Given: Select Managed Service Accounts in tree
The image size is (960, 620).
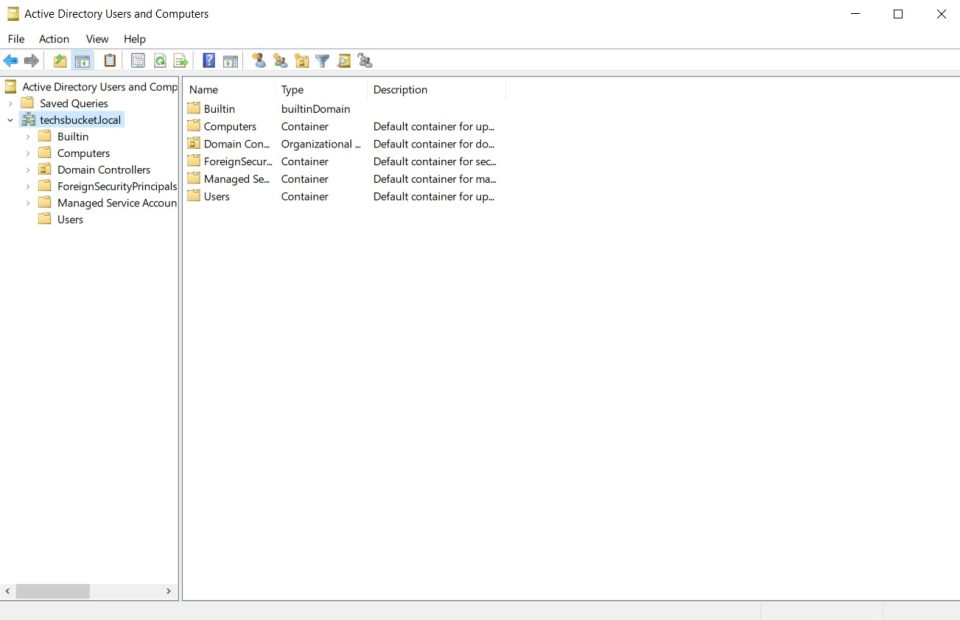Looking at the screenshot, I should click(x=117, y=203).
